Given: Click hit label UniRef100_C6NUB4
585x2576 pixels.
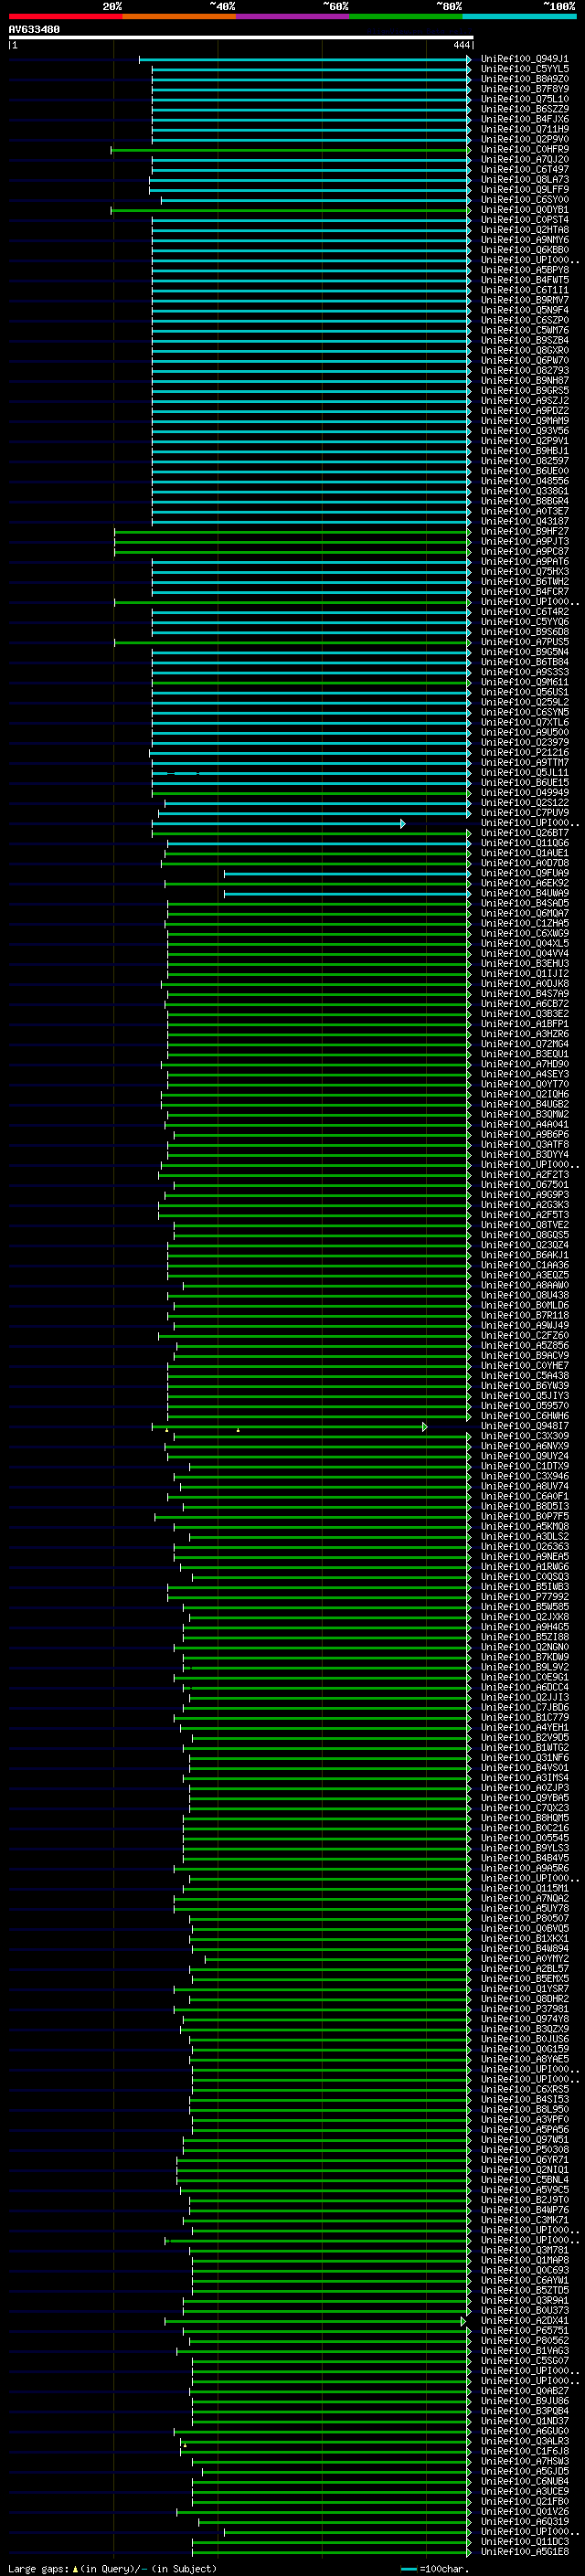Looking at the screenshot, I should [x=524, y=2481].
